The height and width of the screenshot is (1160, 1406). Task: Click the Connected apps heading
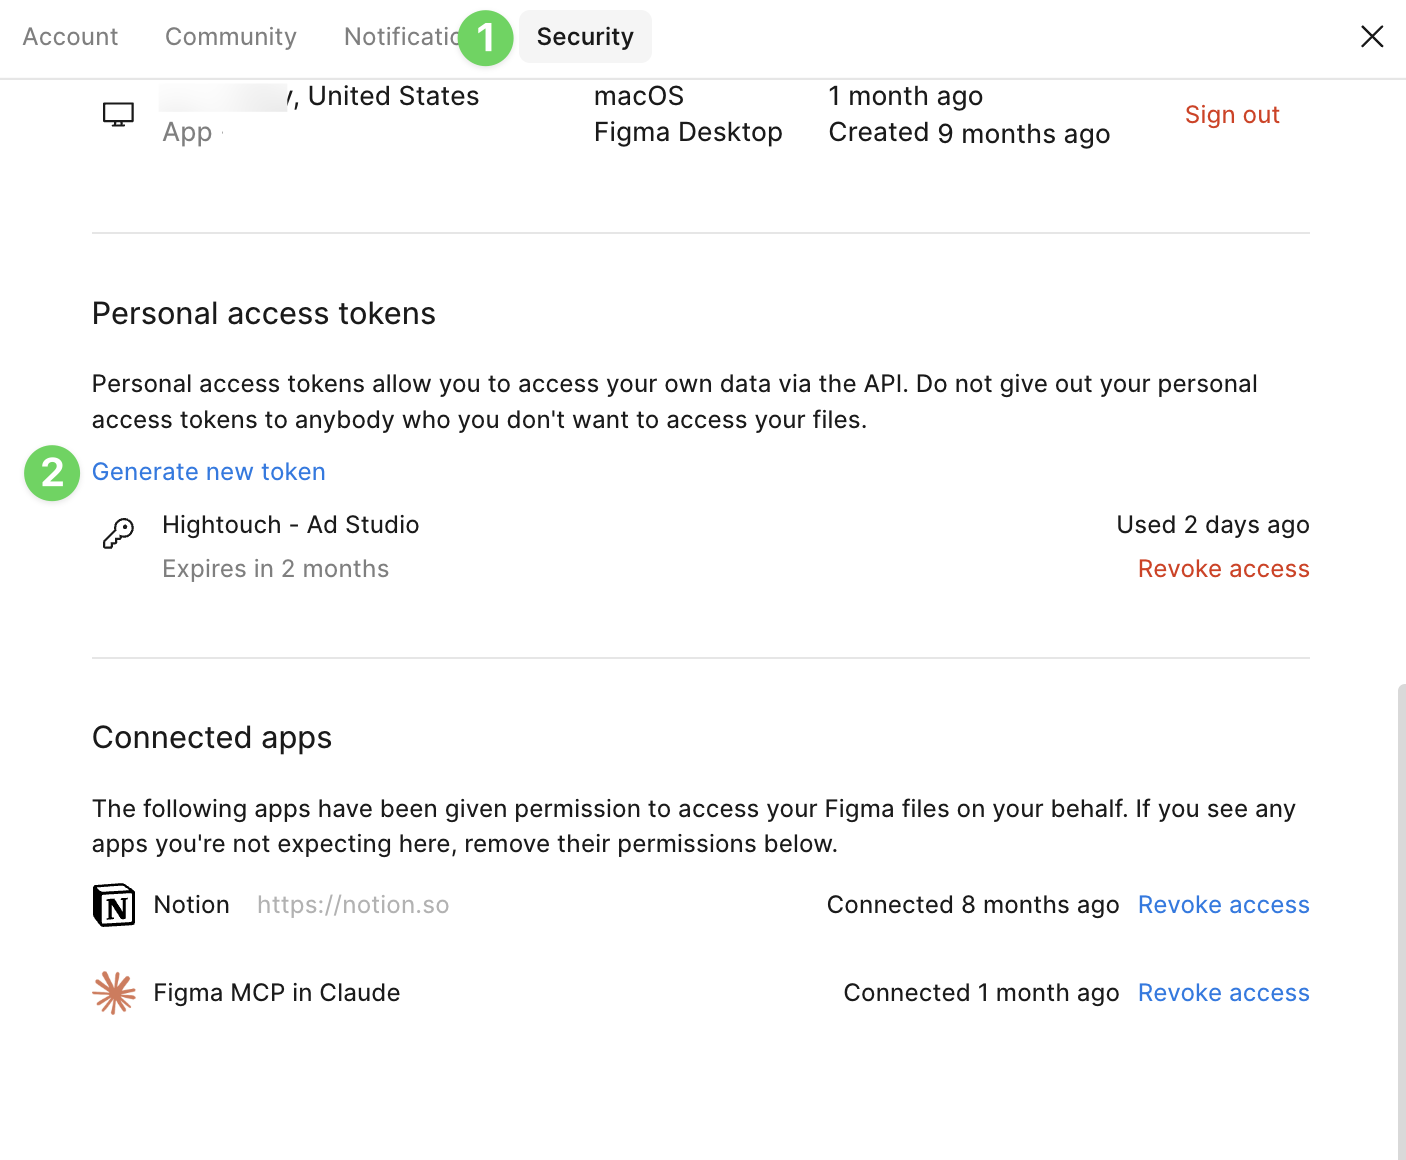[212, 738]
